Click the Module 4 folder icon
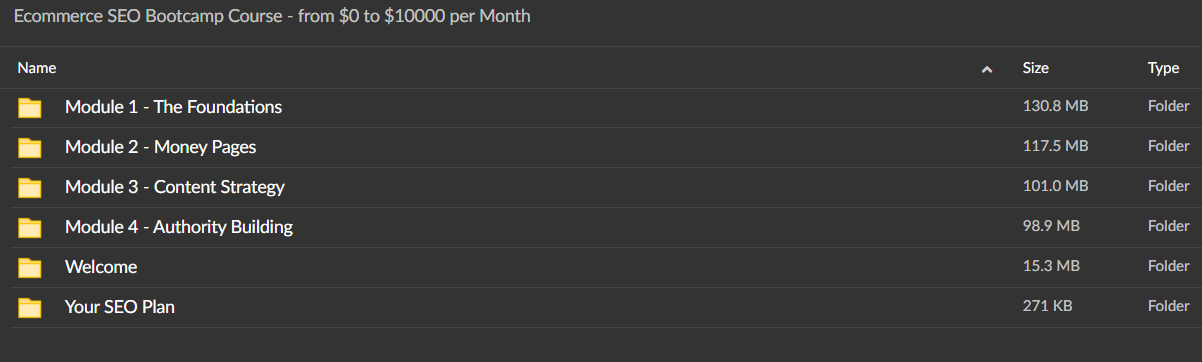The width and height of the screenshot is (1202, 362). pos(30,228)
